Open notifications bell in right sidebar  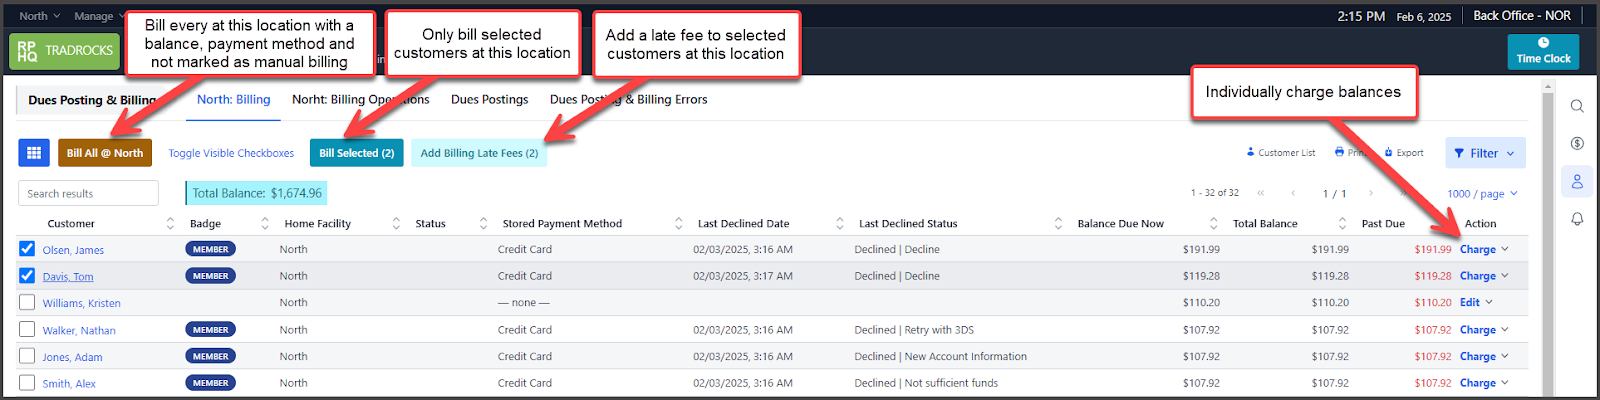pyautogui.click(x=1577, y=219)
